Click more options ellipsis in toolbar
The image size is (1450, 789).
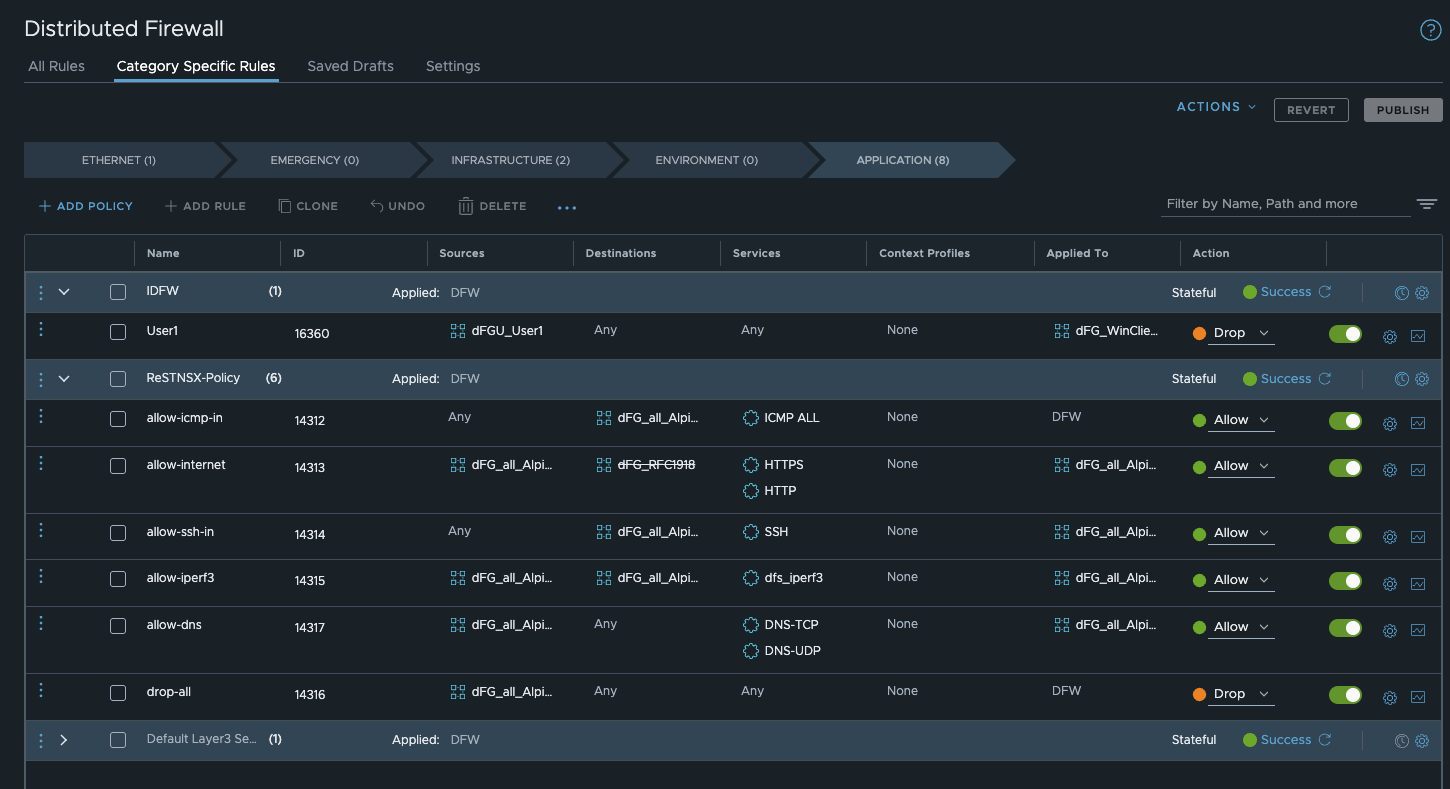[567, 208]
